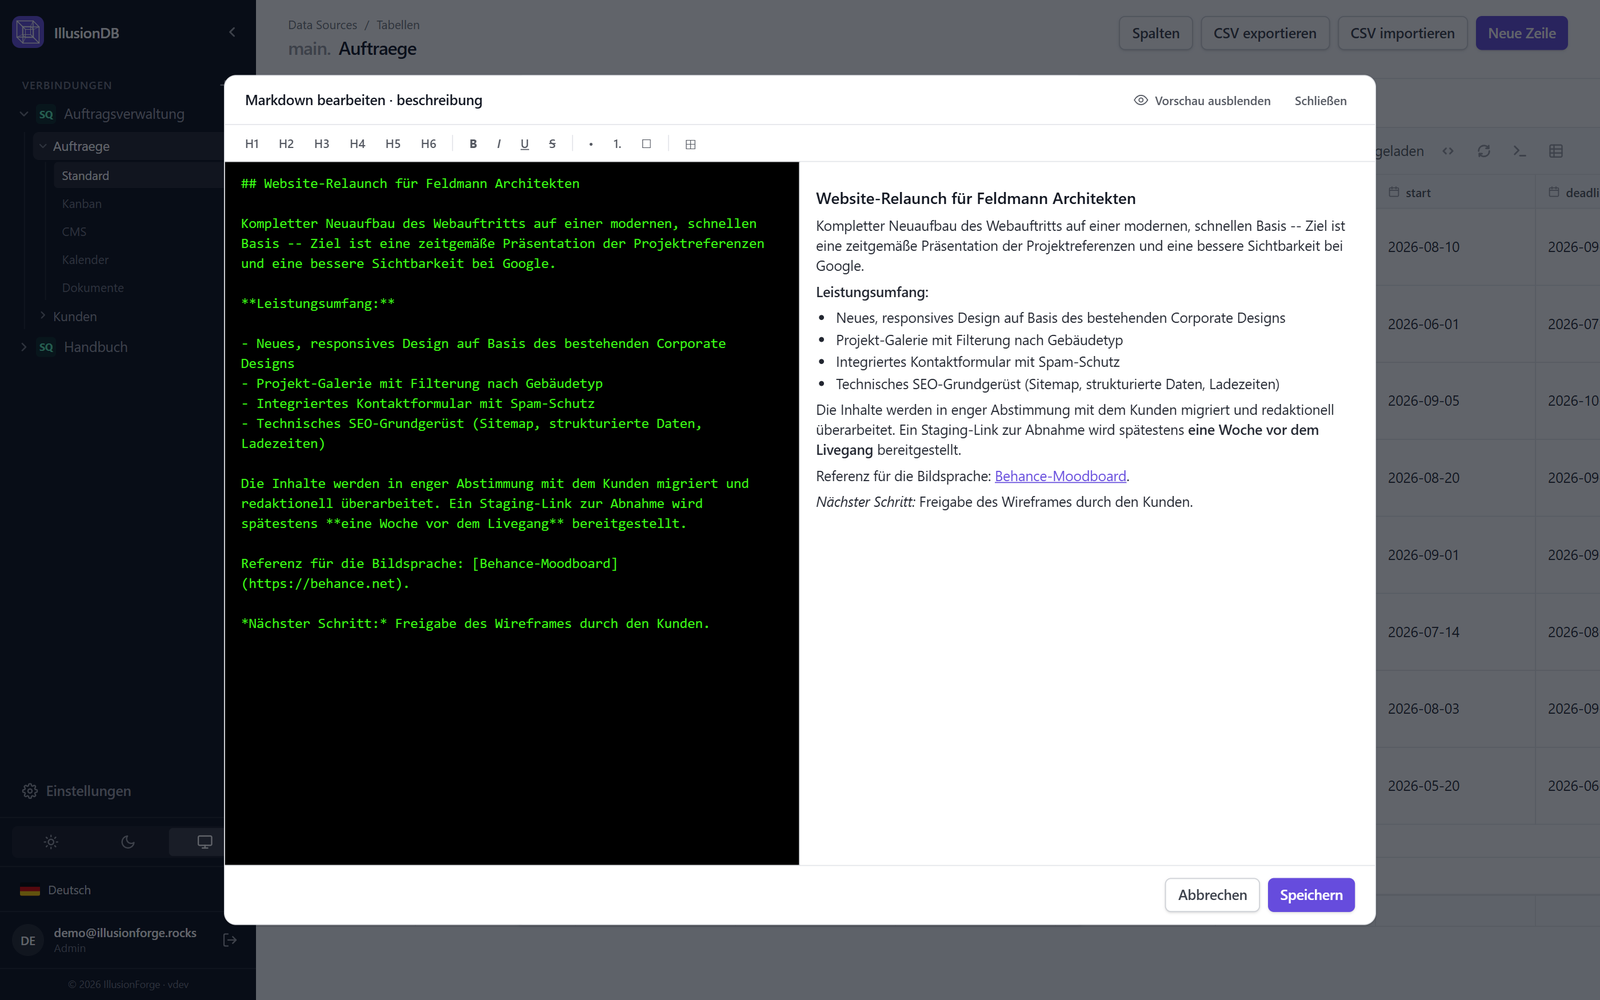Toggle strikethrough formatting in markdown toolbar
The image size is (1600, 1000).
552,144
